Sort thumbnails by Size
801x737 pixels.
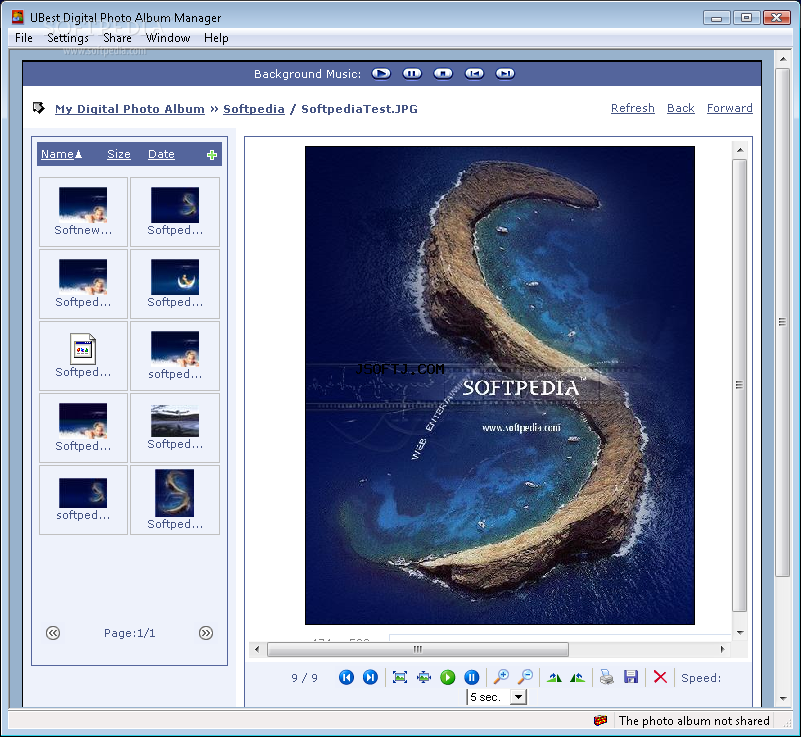(x=119, y=154)
